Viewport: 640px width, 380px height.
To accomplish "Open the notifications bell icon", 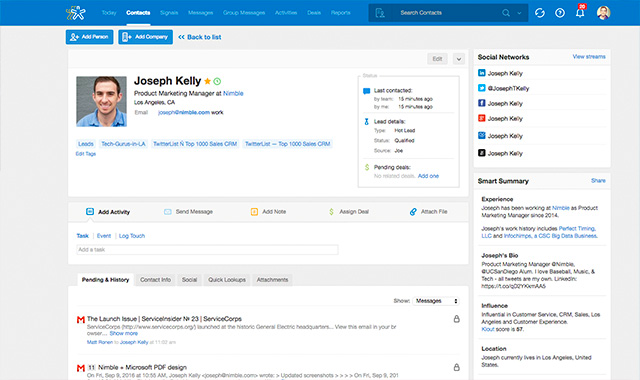I will (580, 13).
